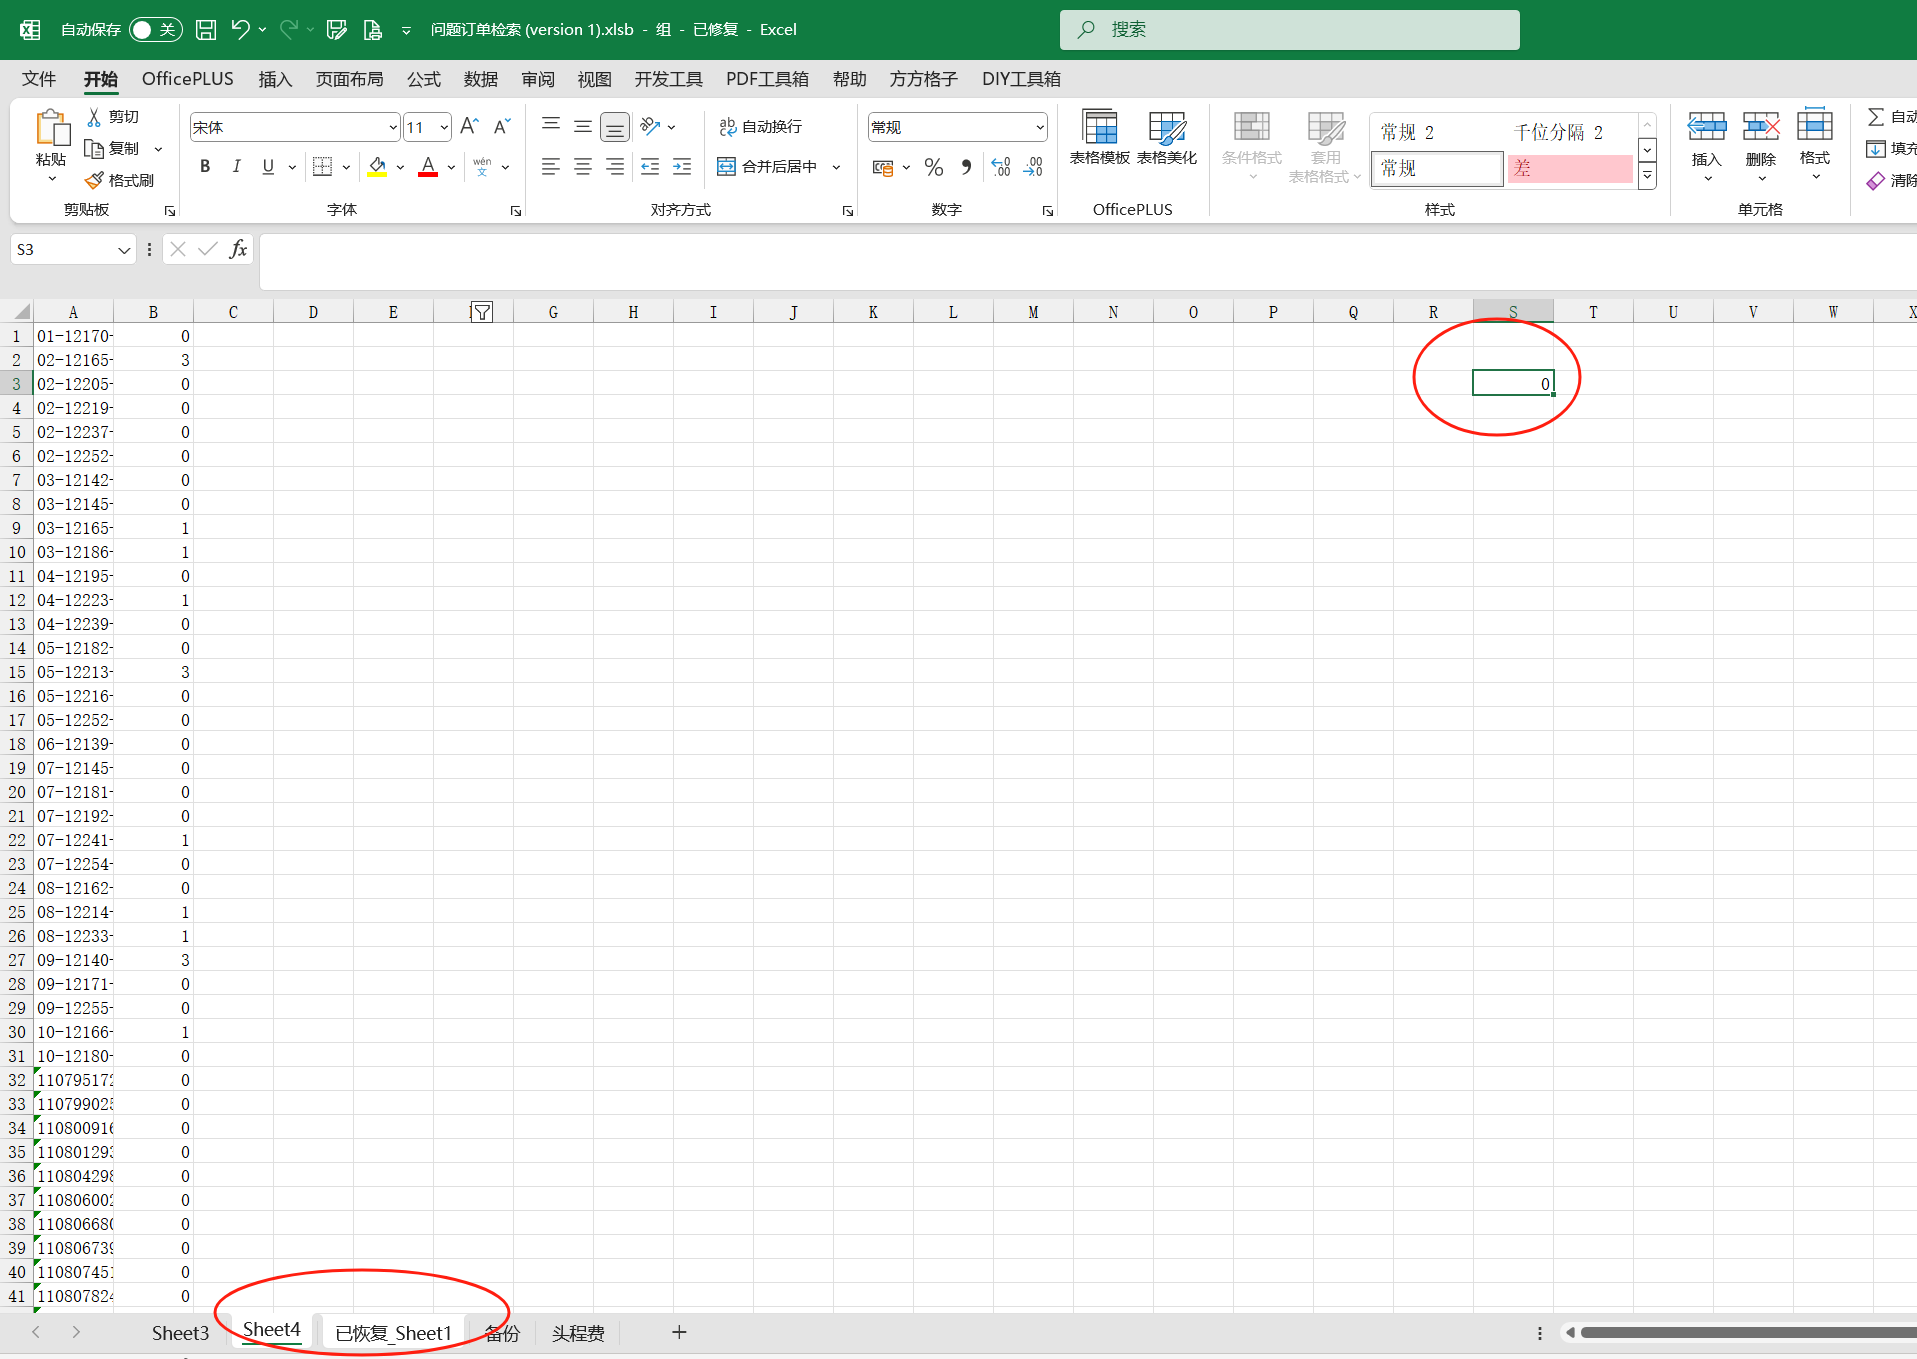The image size is (1917, 1359).
Task: Open the 文件 (File) menu
Action: [x=39, y=79]
